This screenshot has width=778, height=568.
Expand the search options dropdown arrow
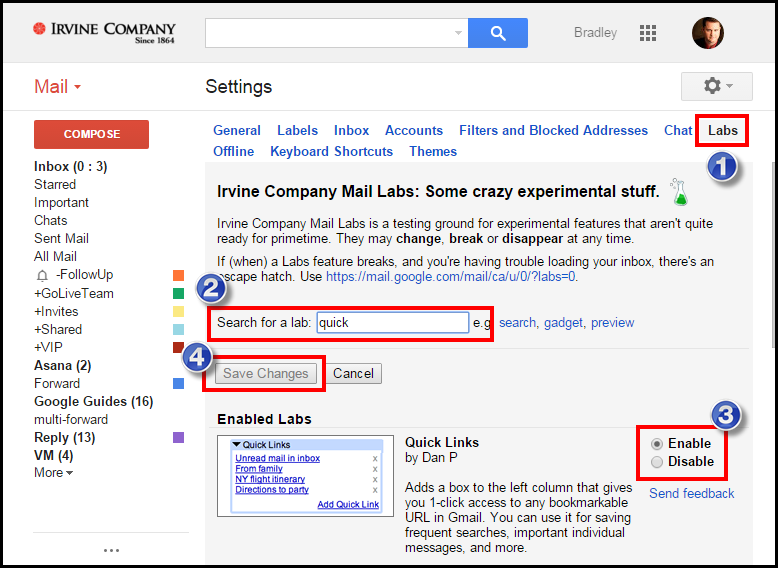point(458,33)
